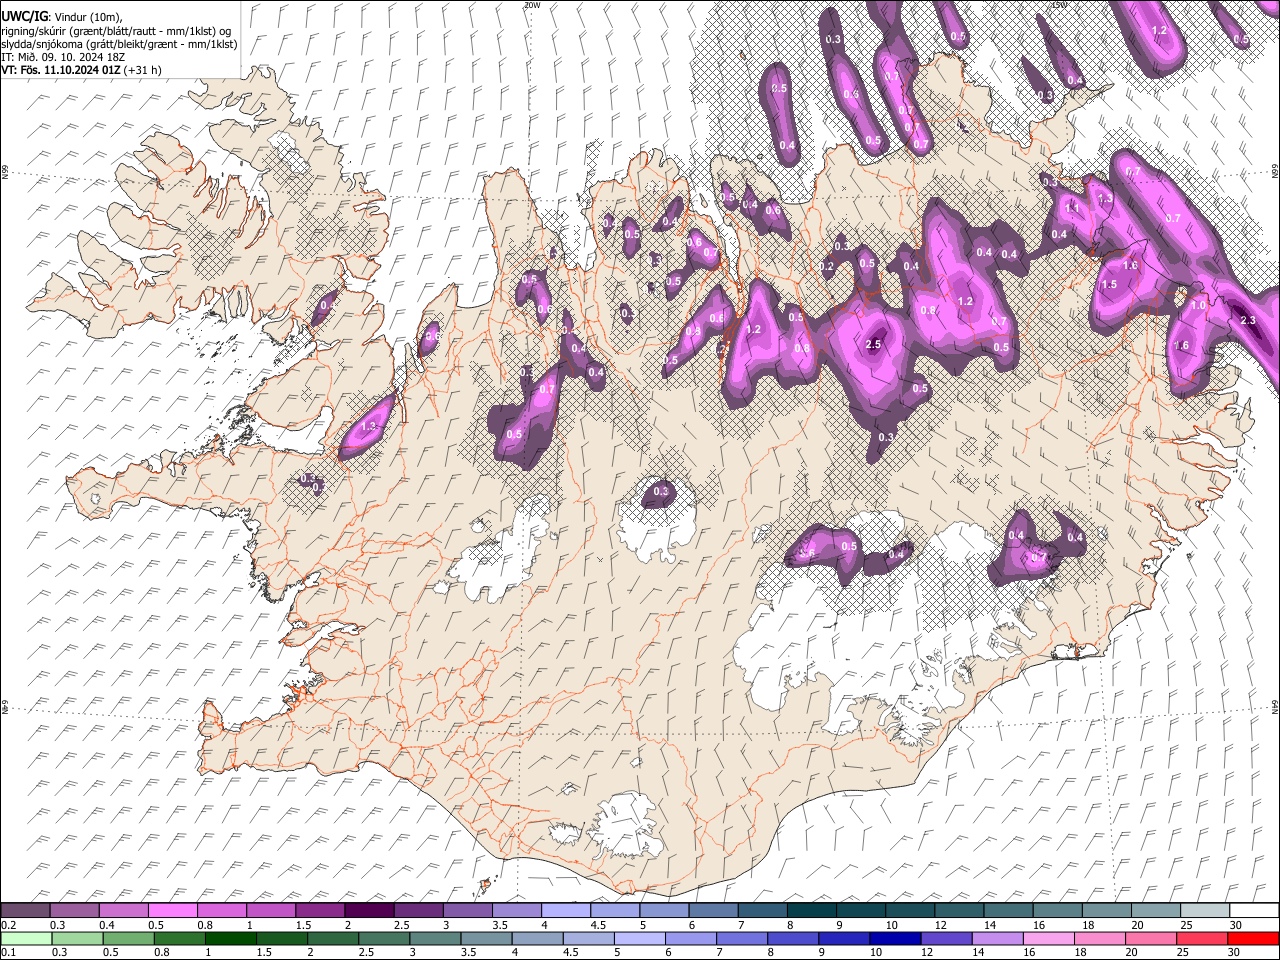Select bottom-row legend swatch between 25 and 30

(1204, 938)
